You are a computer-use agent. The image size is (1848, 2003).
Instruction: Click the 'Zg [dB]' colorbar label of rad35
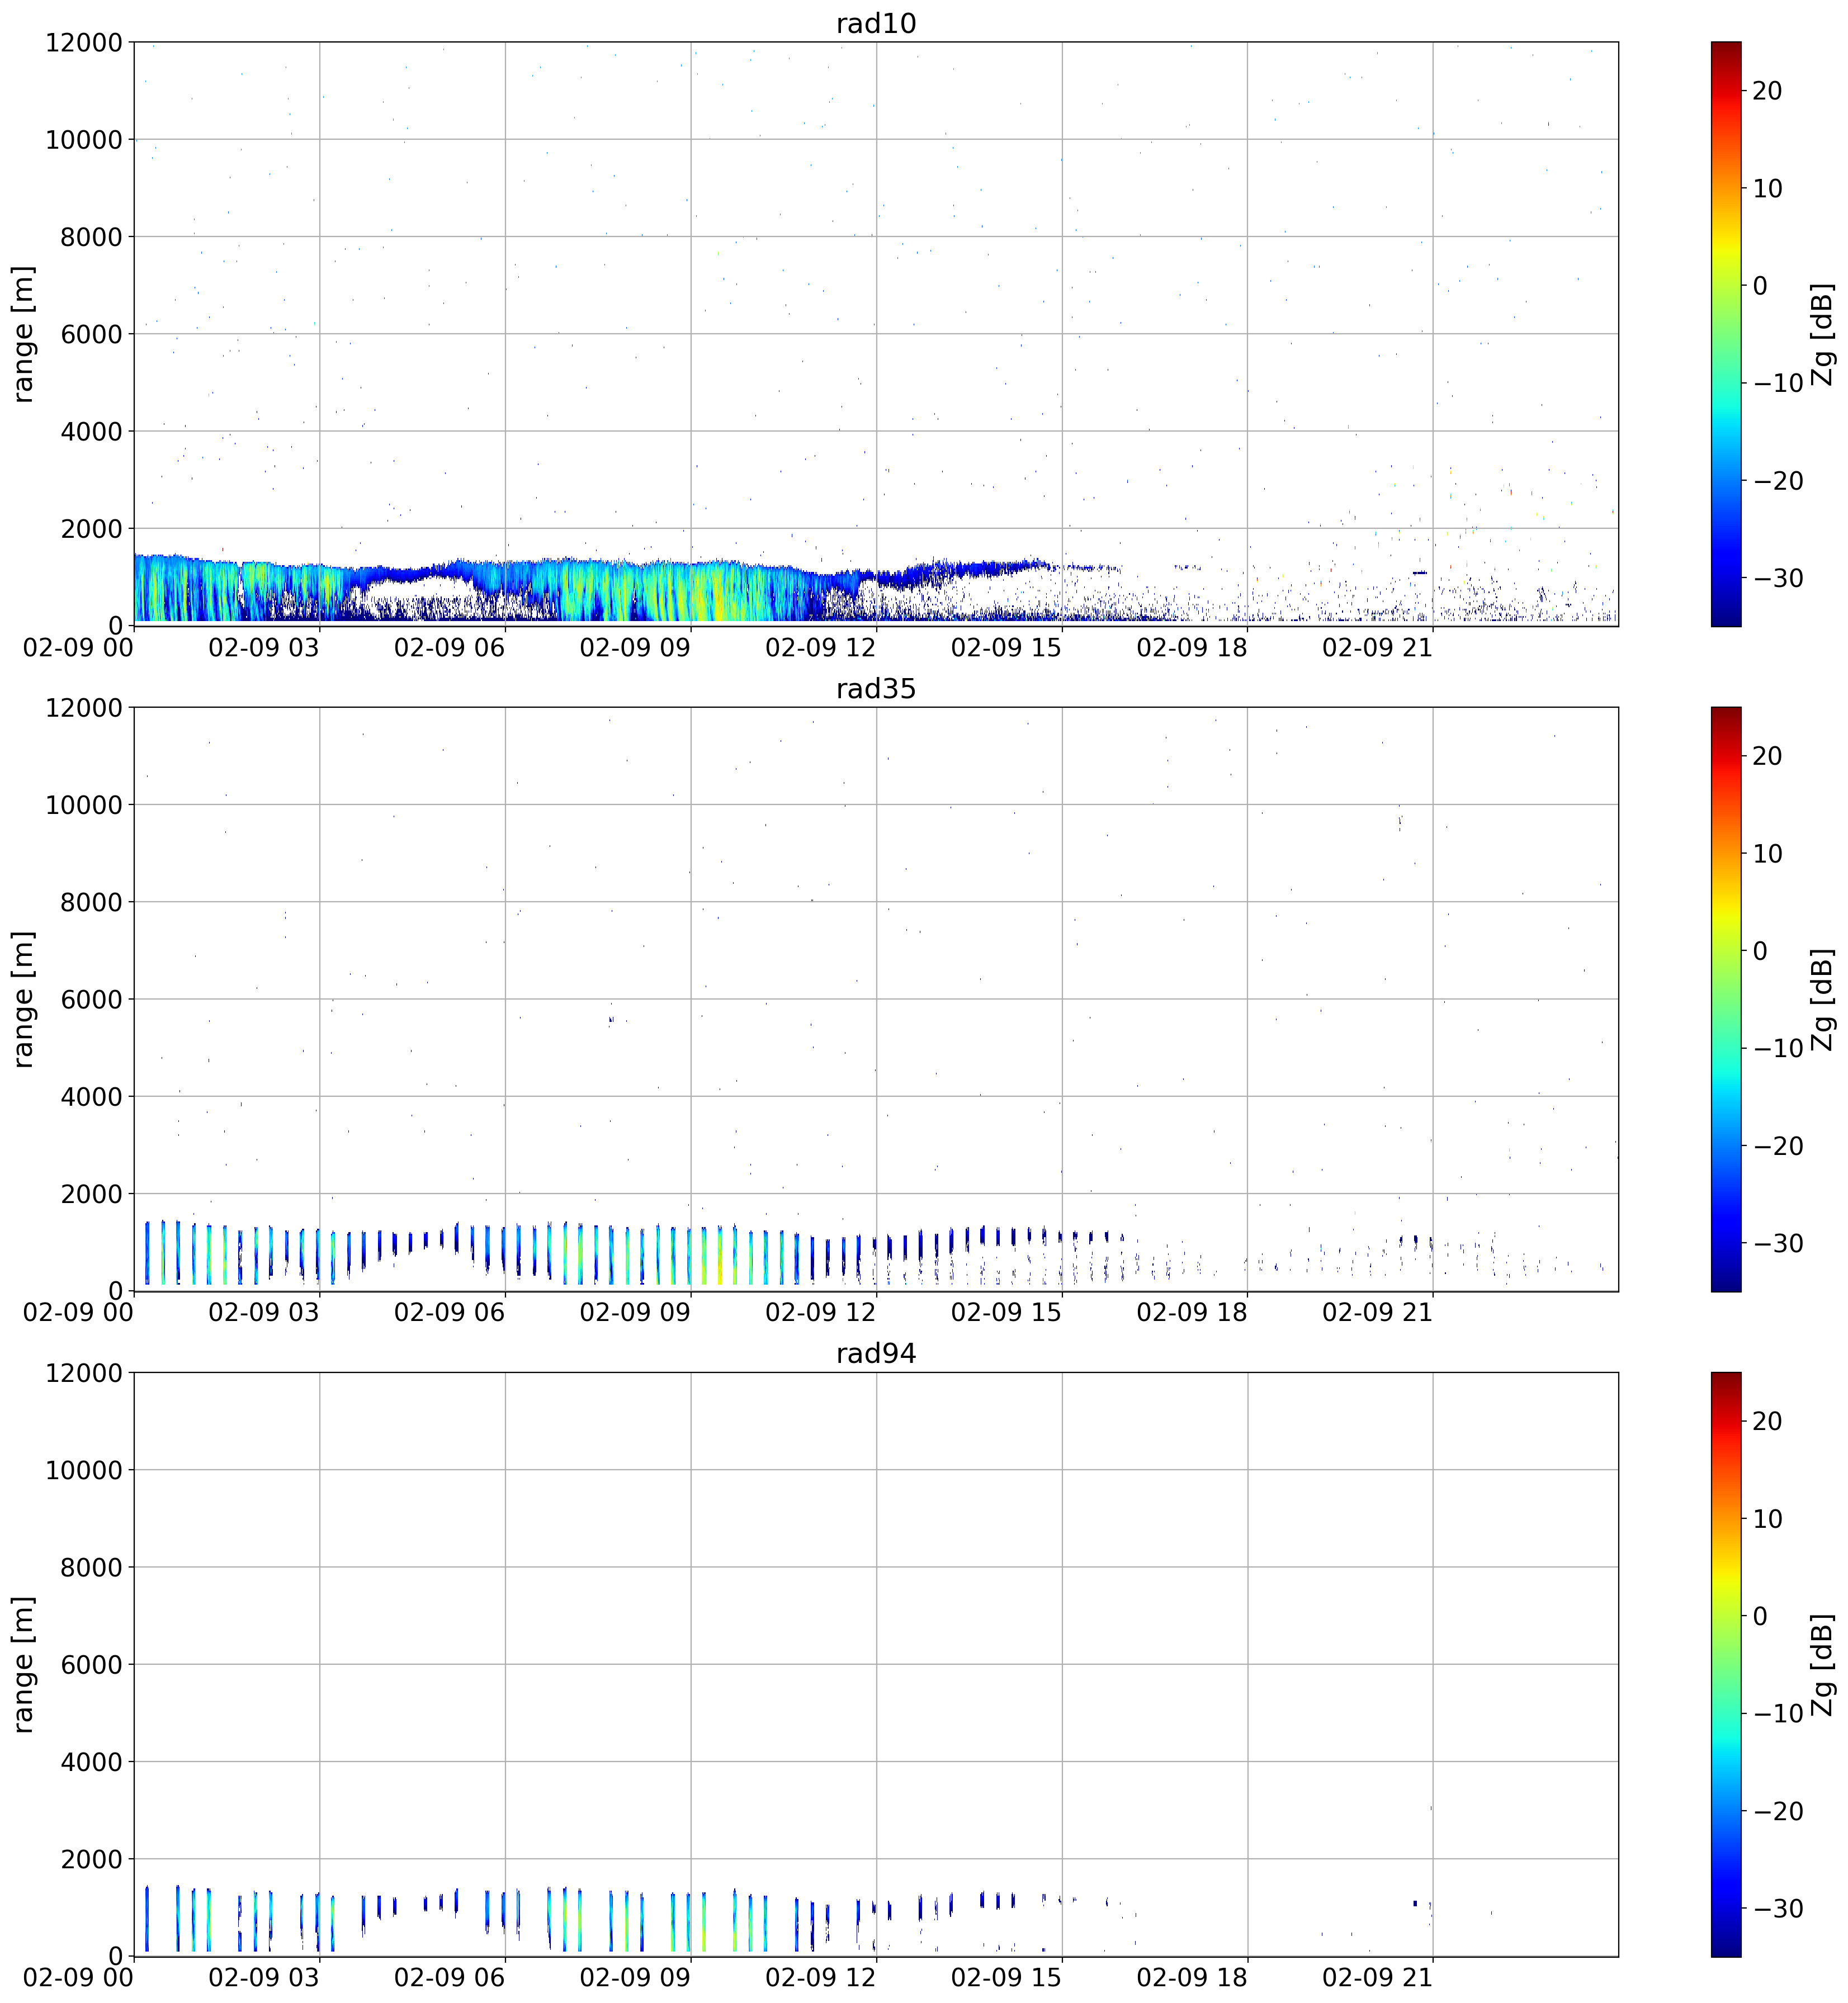point(1822,999)
